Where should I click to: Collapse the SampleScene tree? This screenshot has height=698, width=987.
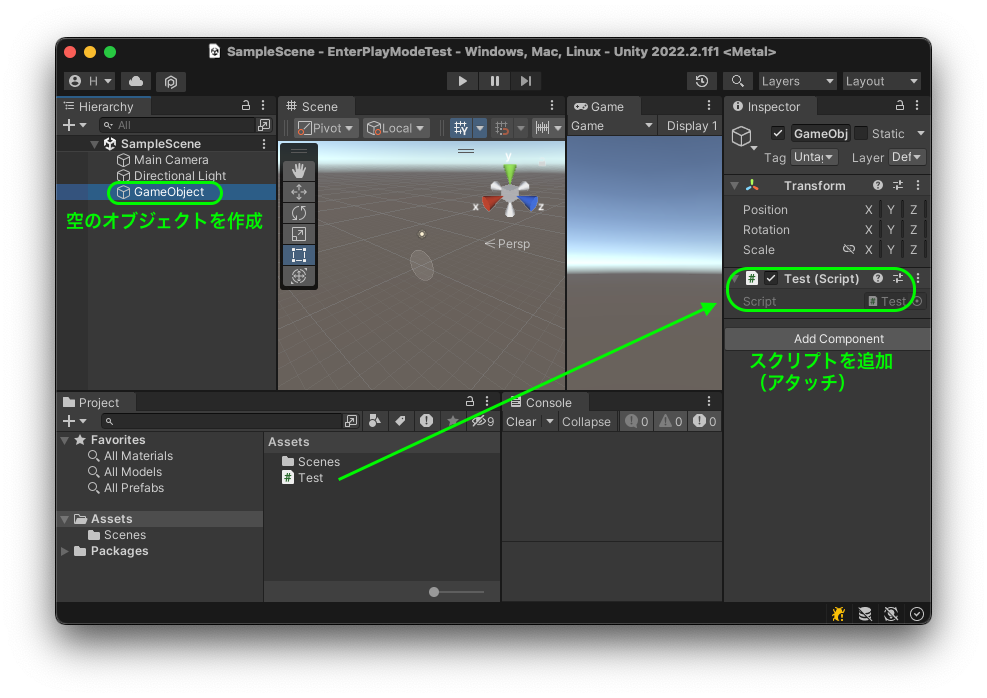94,144
